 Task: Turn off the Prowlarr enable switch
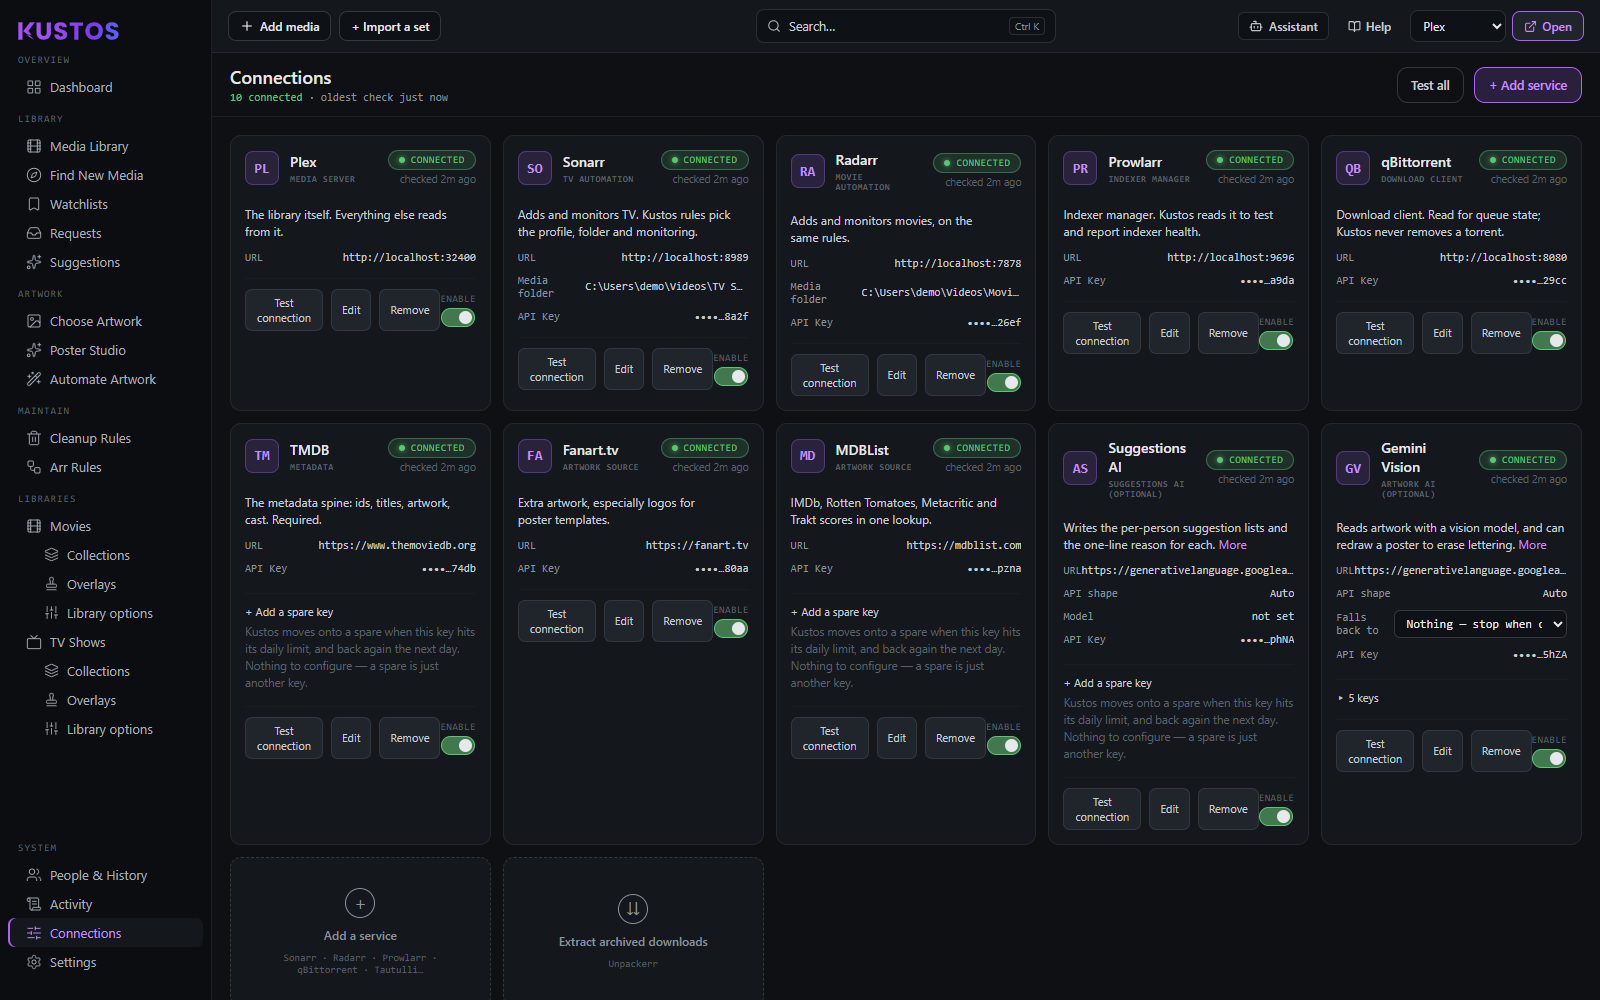pos(1276,341)
